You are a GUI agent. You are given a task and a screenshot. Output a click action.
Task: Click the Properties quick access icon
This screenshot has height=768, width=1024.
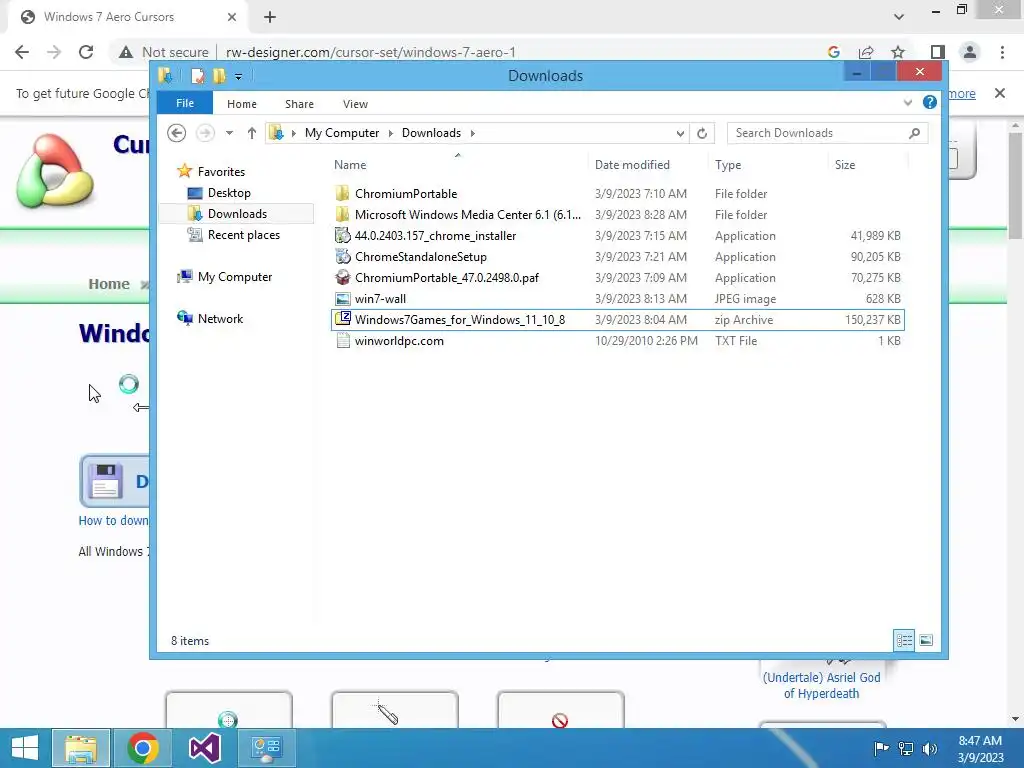tap(197, 76)
